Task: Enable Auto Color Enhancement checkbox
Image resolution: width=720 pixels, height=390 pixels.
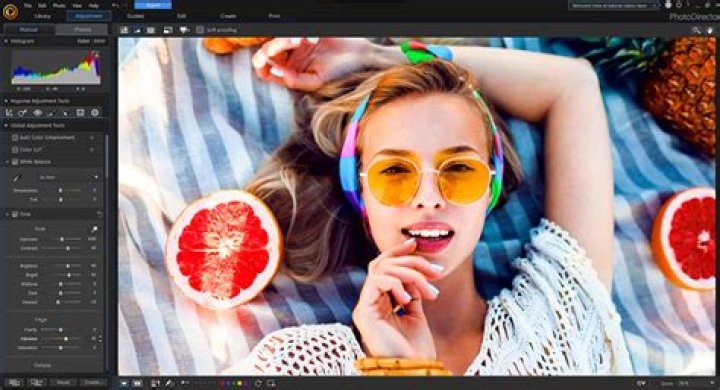Action: coord(15,138)
